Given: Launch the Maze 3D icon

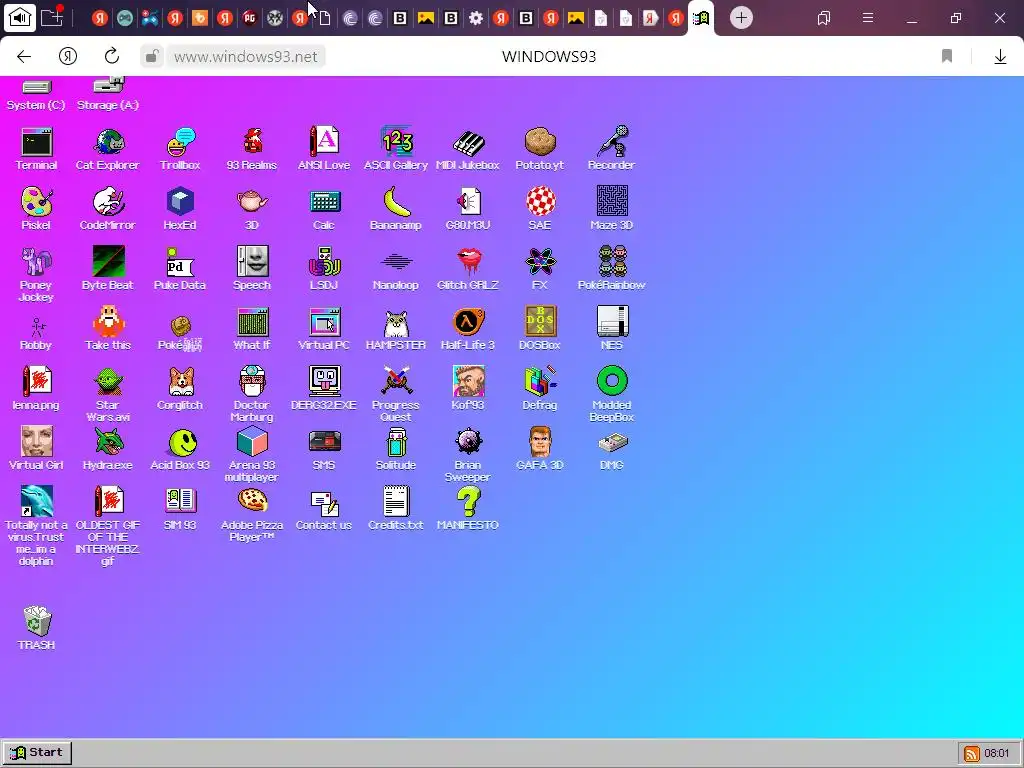Looking at the screenshot, I should click(x=612, y=209).
